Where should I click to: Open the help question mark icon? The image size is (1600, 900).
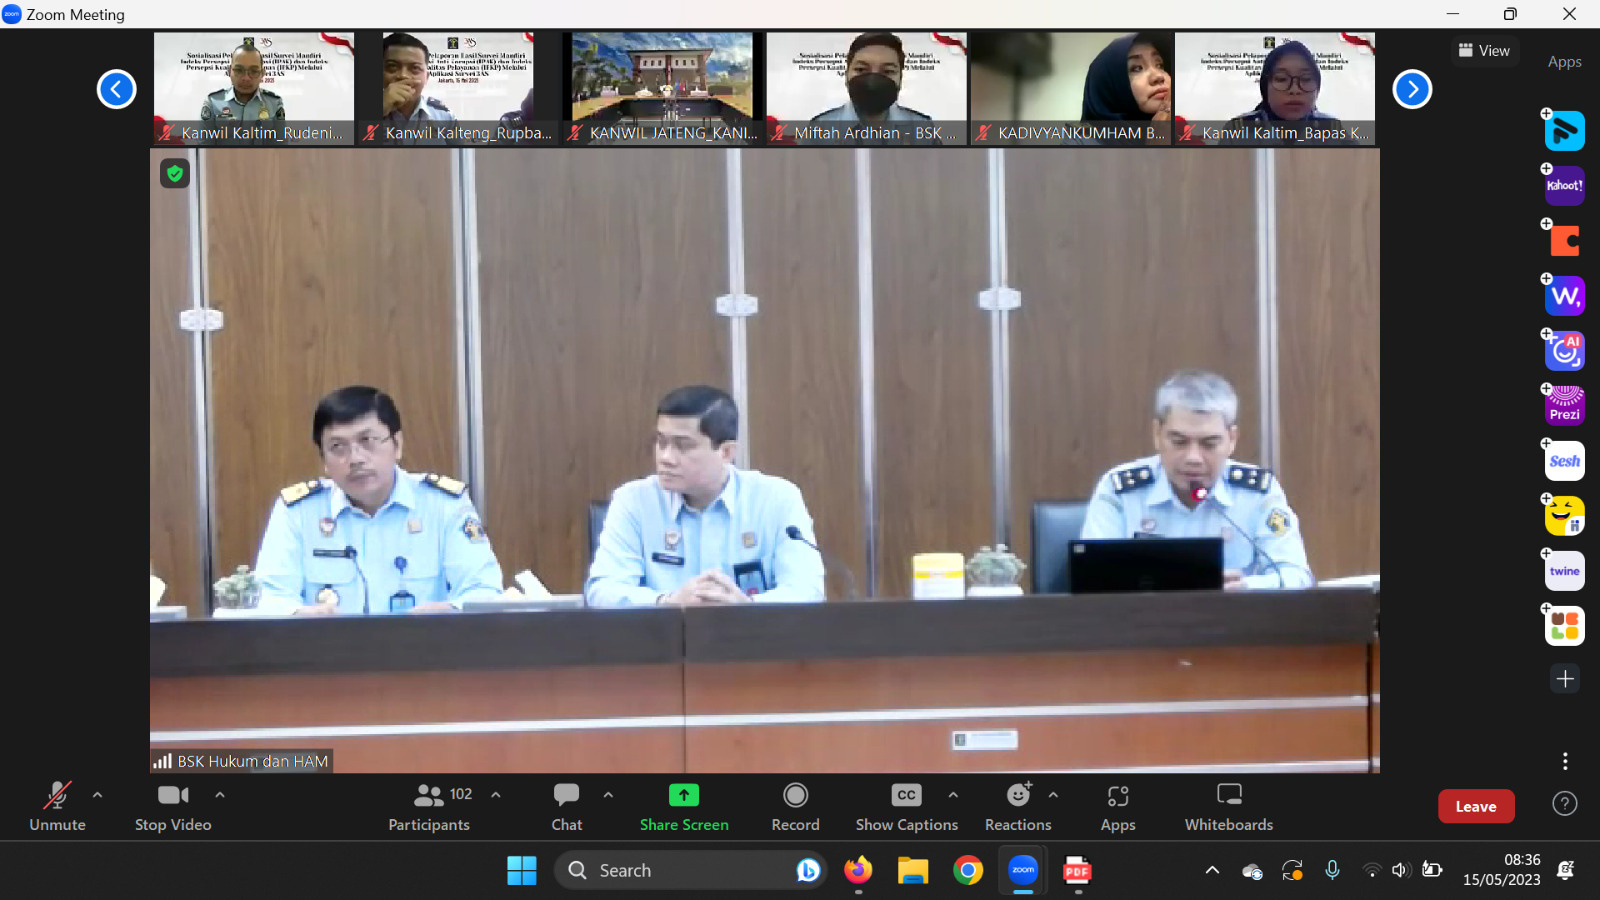(1565, 804)
